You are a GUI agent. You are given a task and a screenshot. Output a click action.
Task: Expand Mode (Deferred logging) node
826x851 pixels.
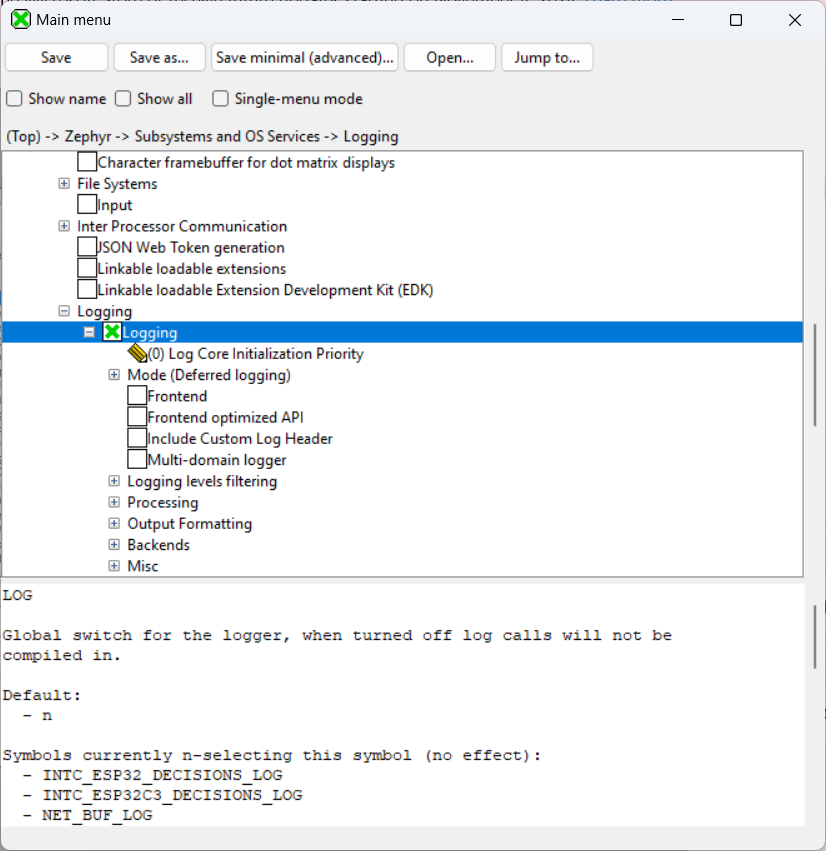click(x=114, y=374)
